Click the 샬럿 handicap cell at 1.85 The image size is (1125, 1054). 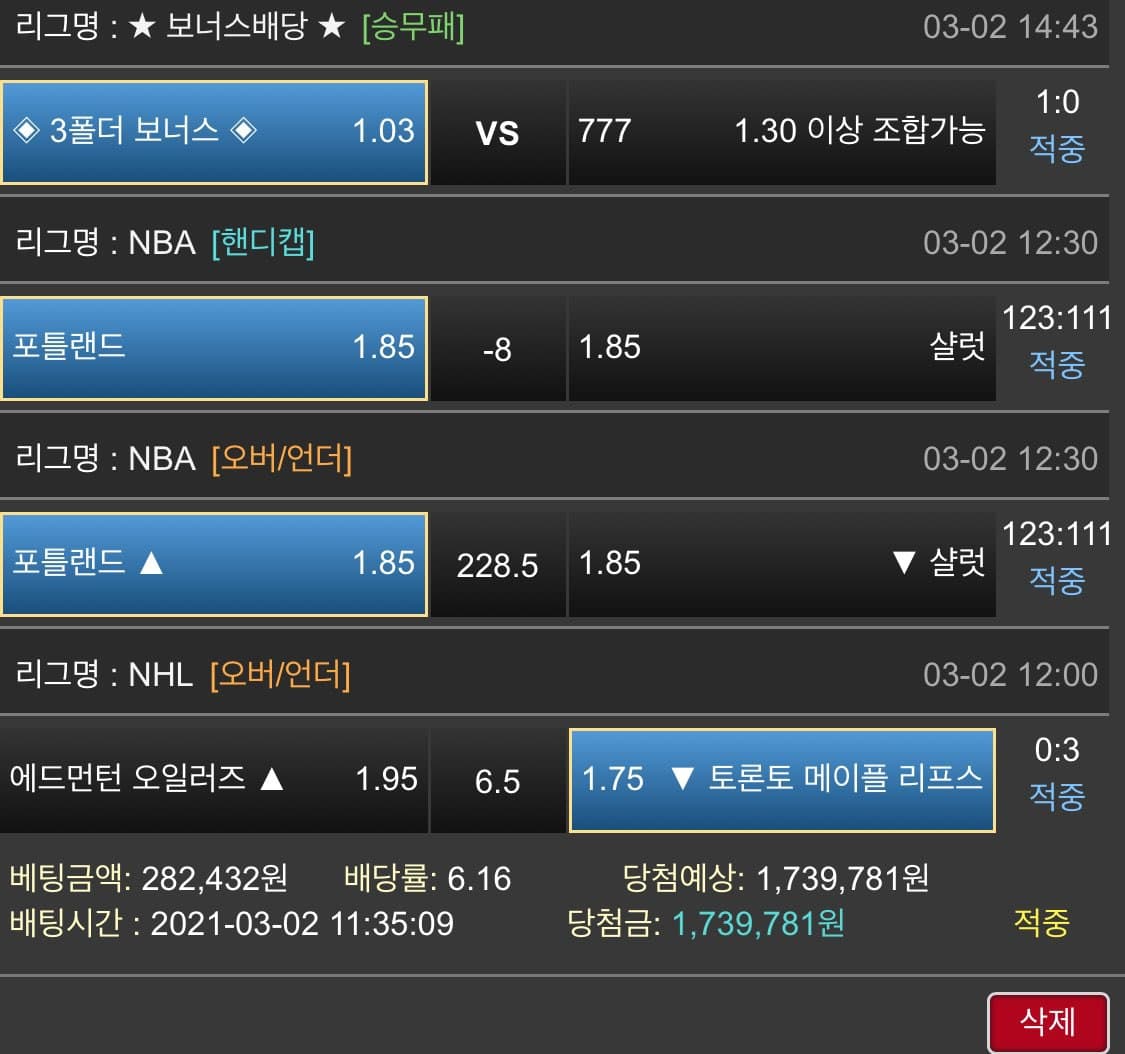pos(781,348)
